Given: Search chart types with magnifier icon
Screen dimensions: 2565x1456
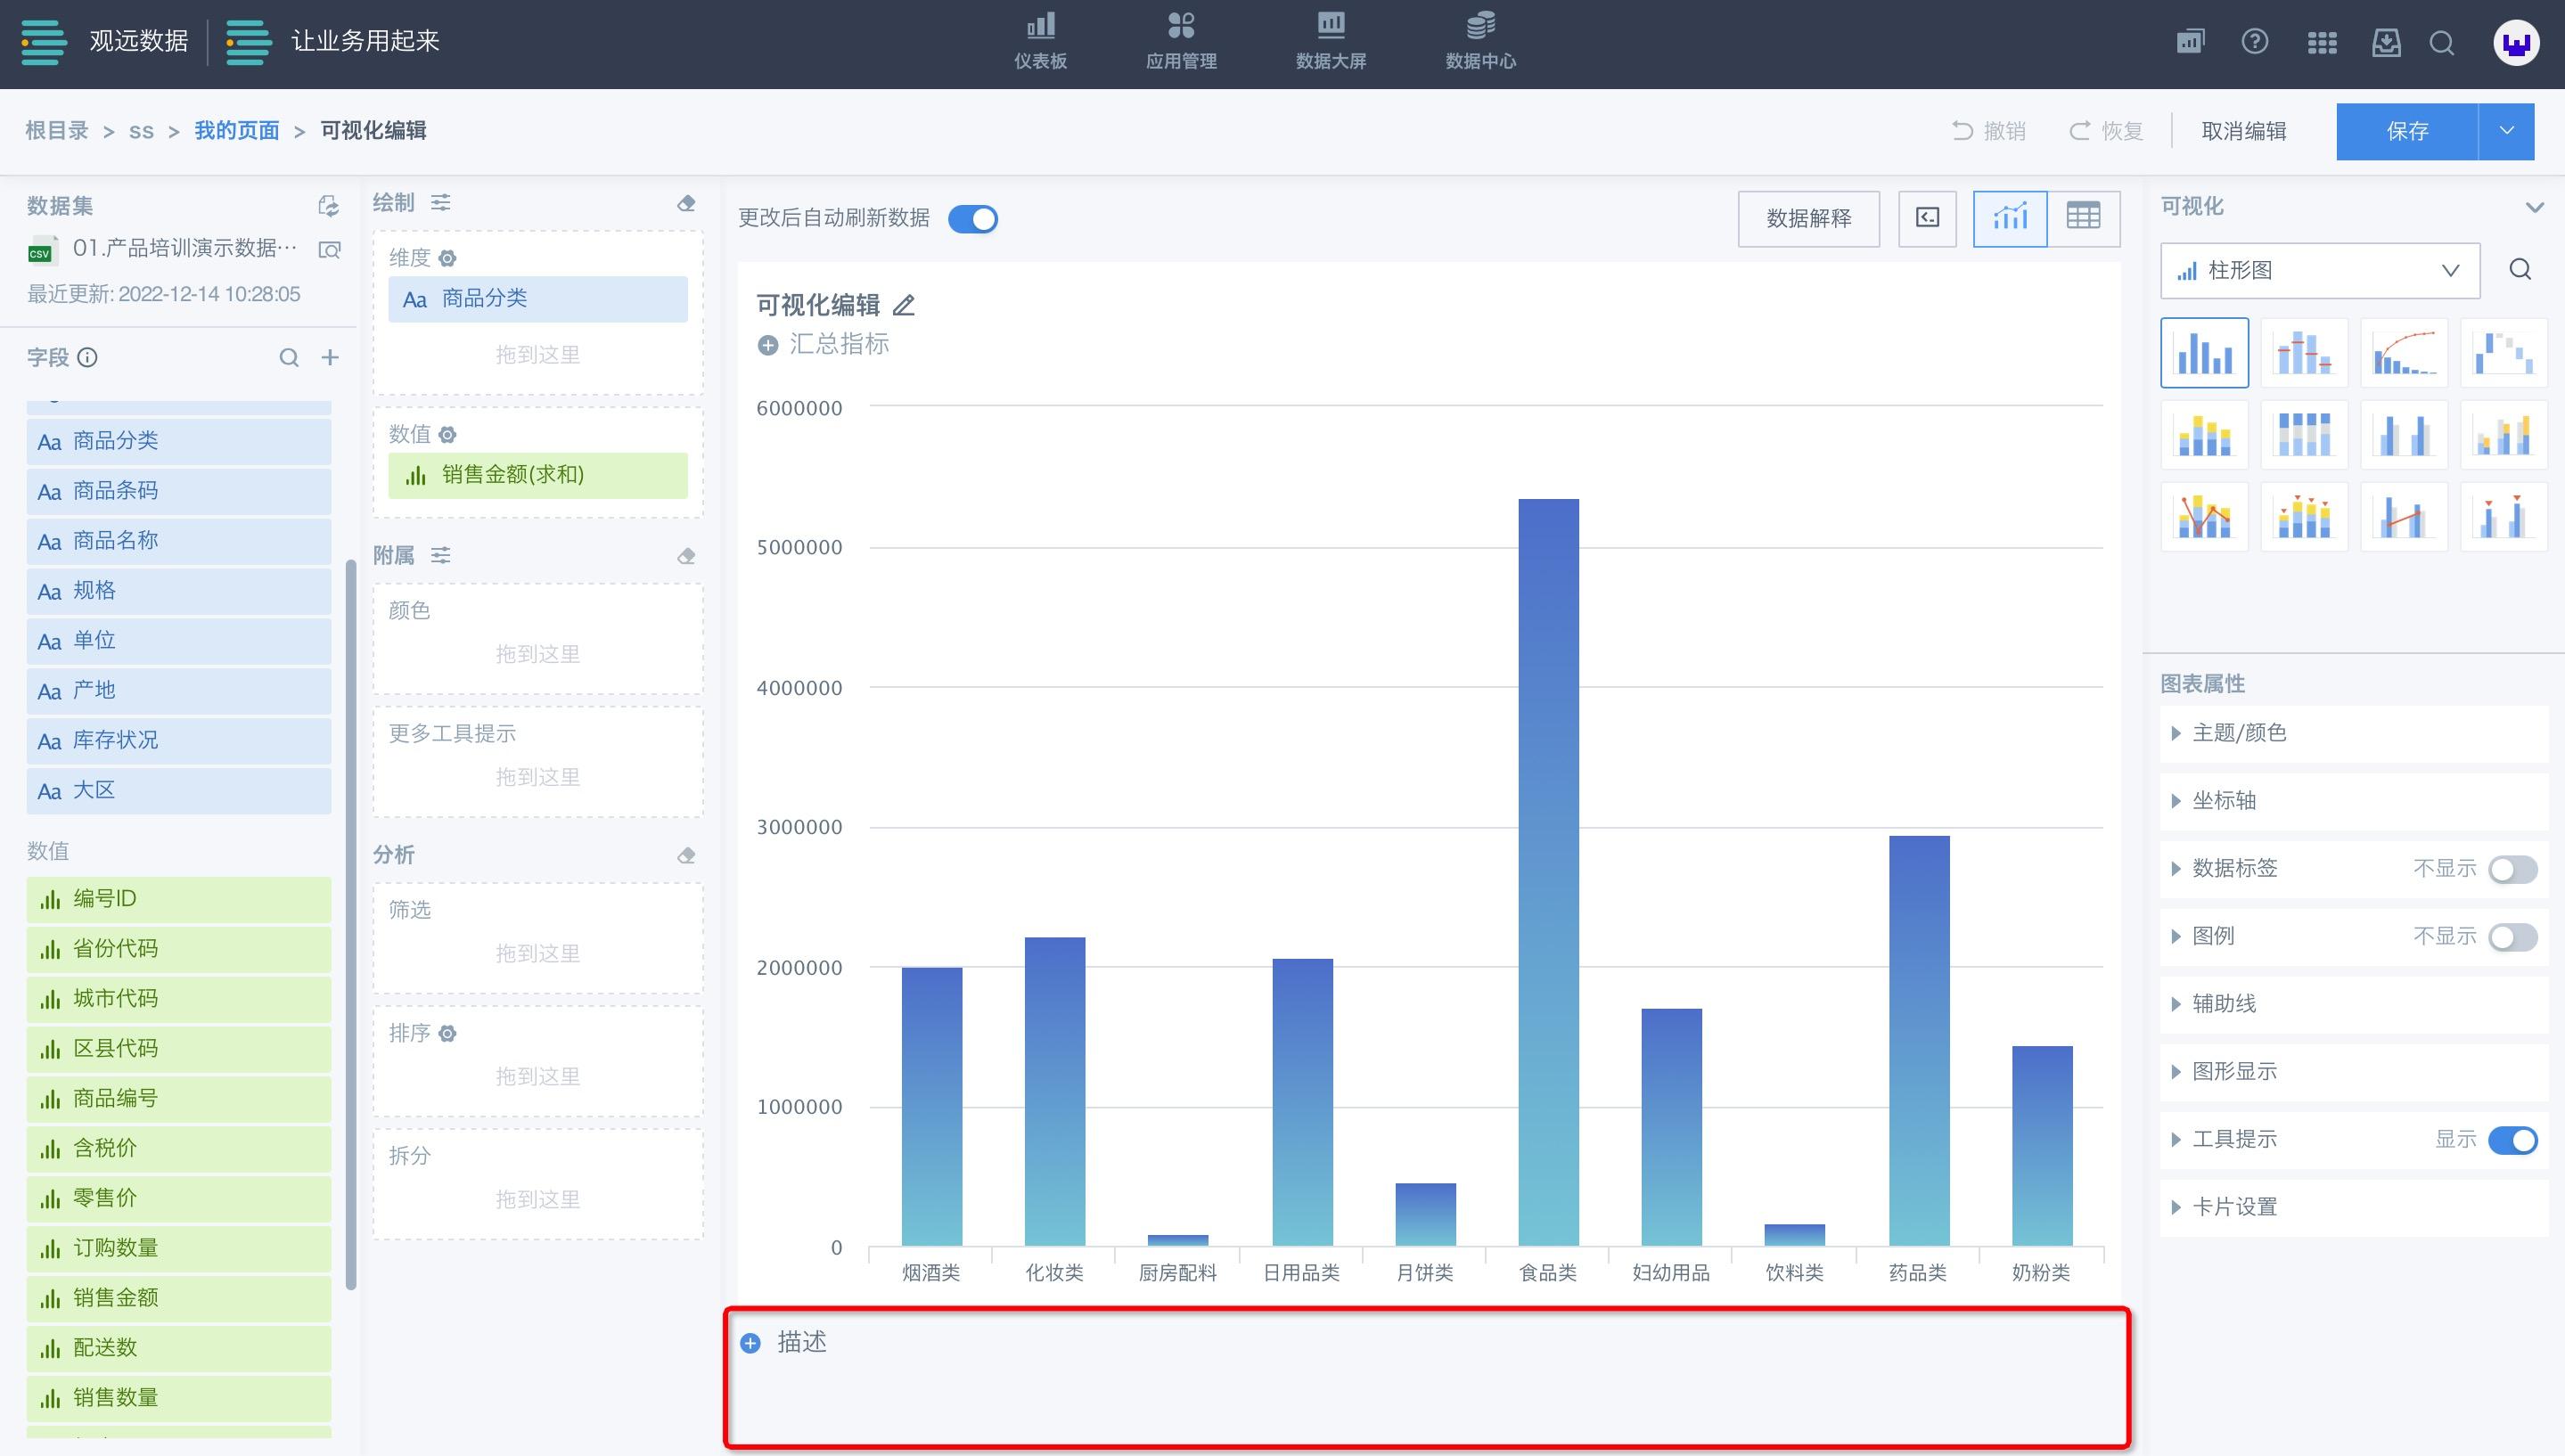Looking at the screenshot, I should pyautogui.click(x=2520, y=270).
